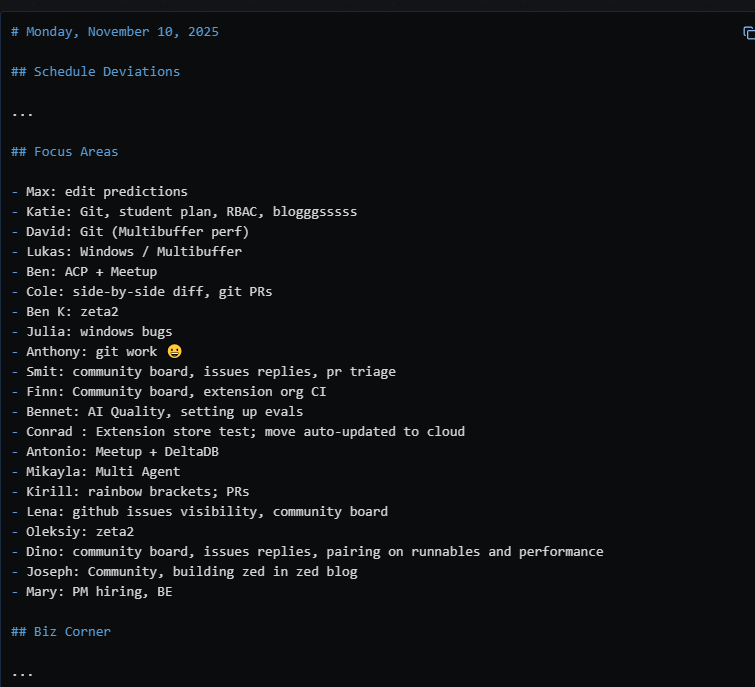The height and width of the screenshot is (687, 755).
Task: Click Cole's side-by-side diff line
Action: pyautogui.click(x=142, y=292)
